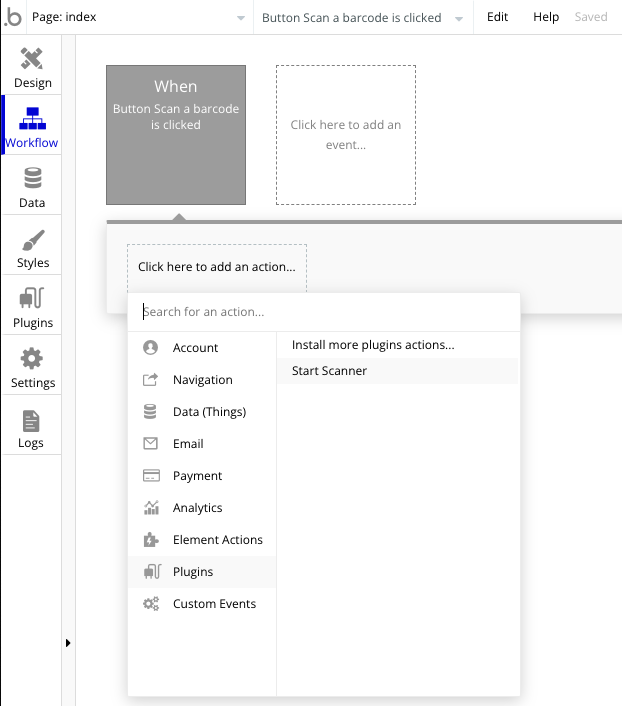Click the Analytics chart icon
622x706 pixels.
tap(151, 507)
